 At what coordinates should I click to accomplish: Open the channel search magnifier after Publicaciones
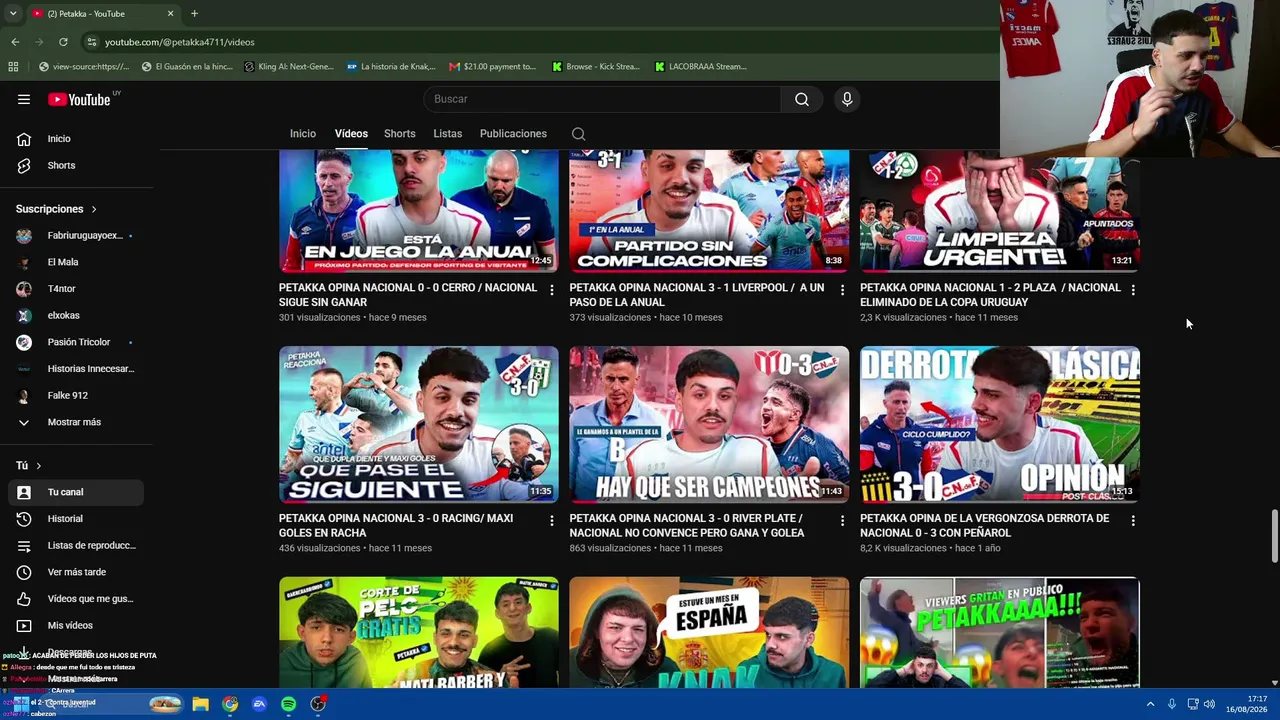pos(578,134)
